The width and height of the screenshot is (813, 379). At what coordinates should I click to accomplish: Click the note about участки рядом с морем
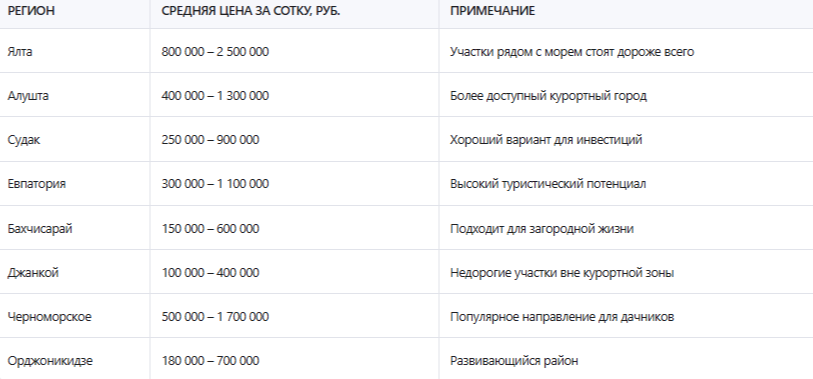click(x=572, y=52)
